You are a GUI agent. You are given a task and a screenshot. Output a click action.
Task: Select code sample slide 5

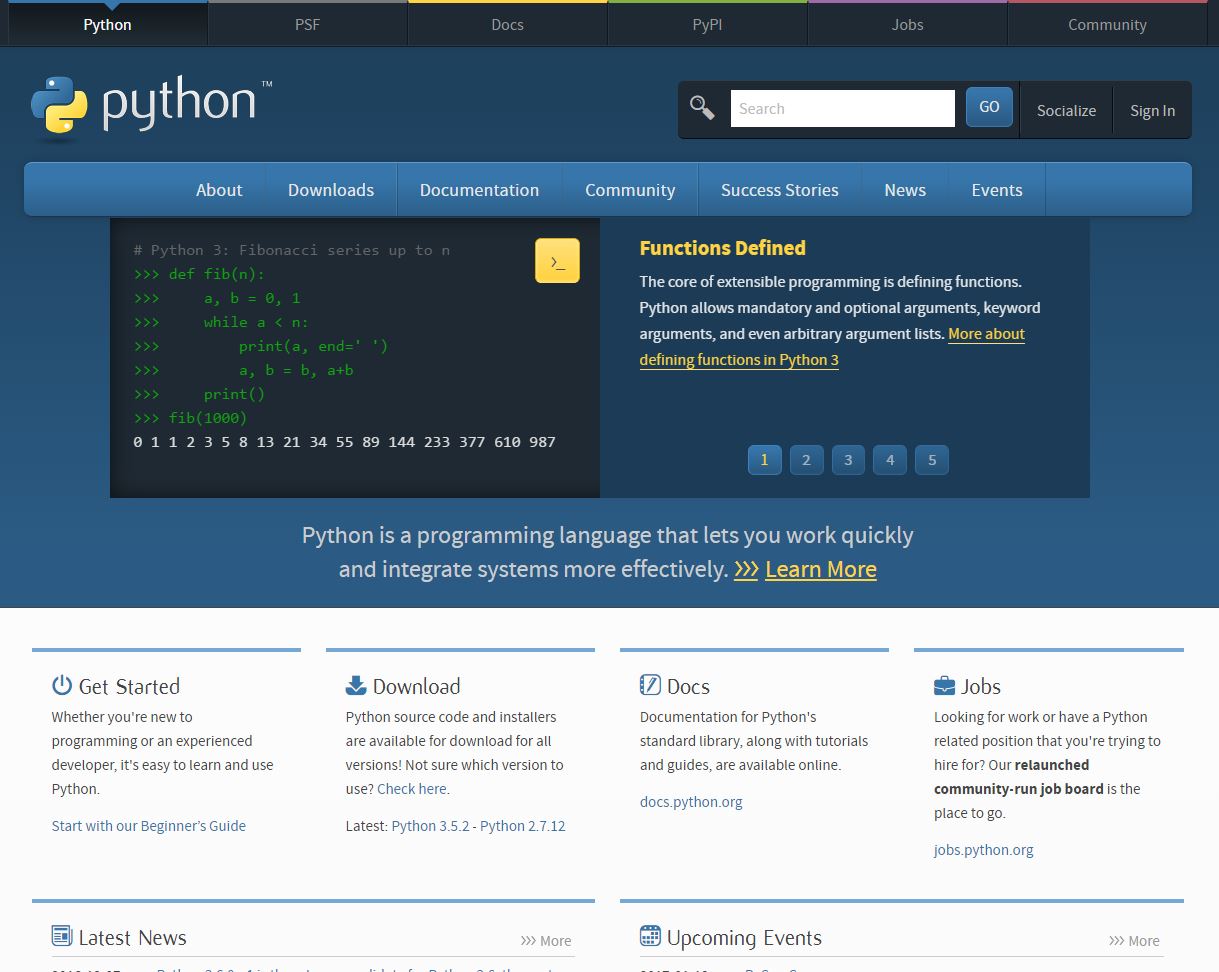(932, 460)
